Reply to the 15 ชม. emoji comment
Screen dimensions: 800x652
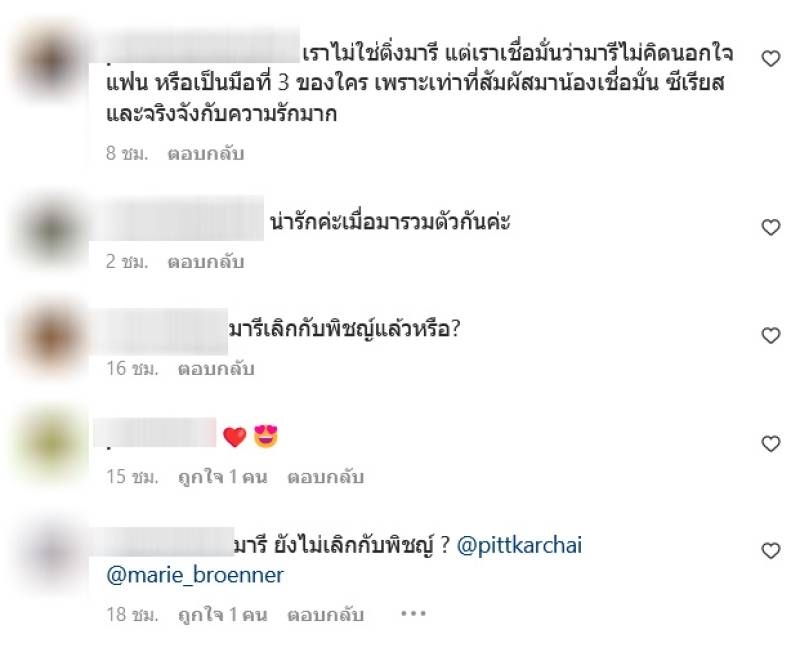point(326,477)
